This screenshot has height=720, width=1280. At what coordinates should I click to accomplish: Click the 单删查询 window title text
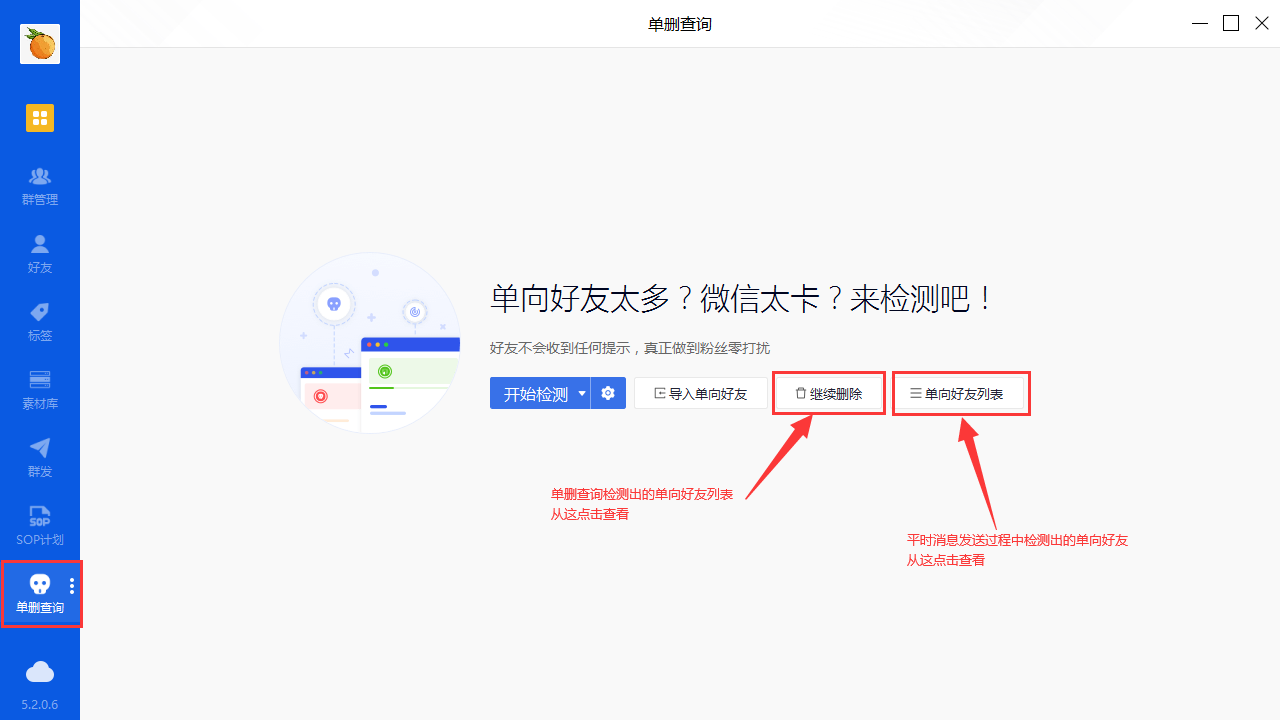[x=680, y=24]
